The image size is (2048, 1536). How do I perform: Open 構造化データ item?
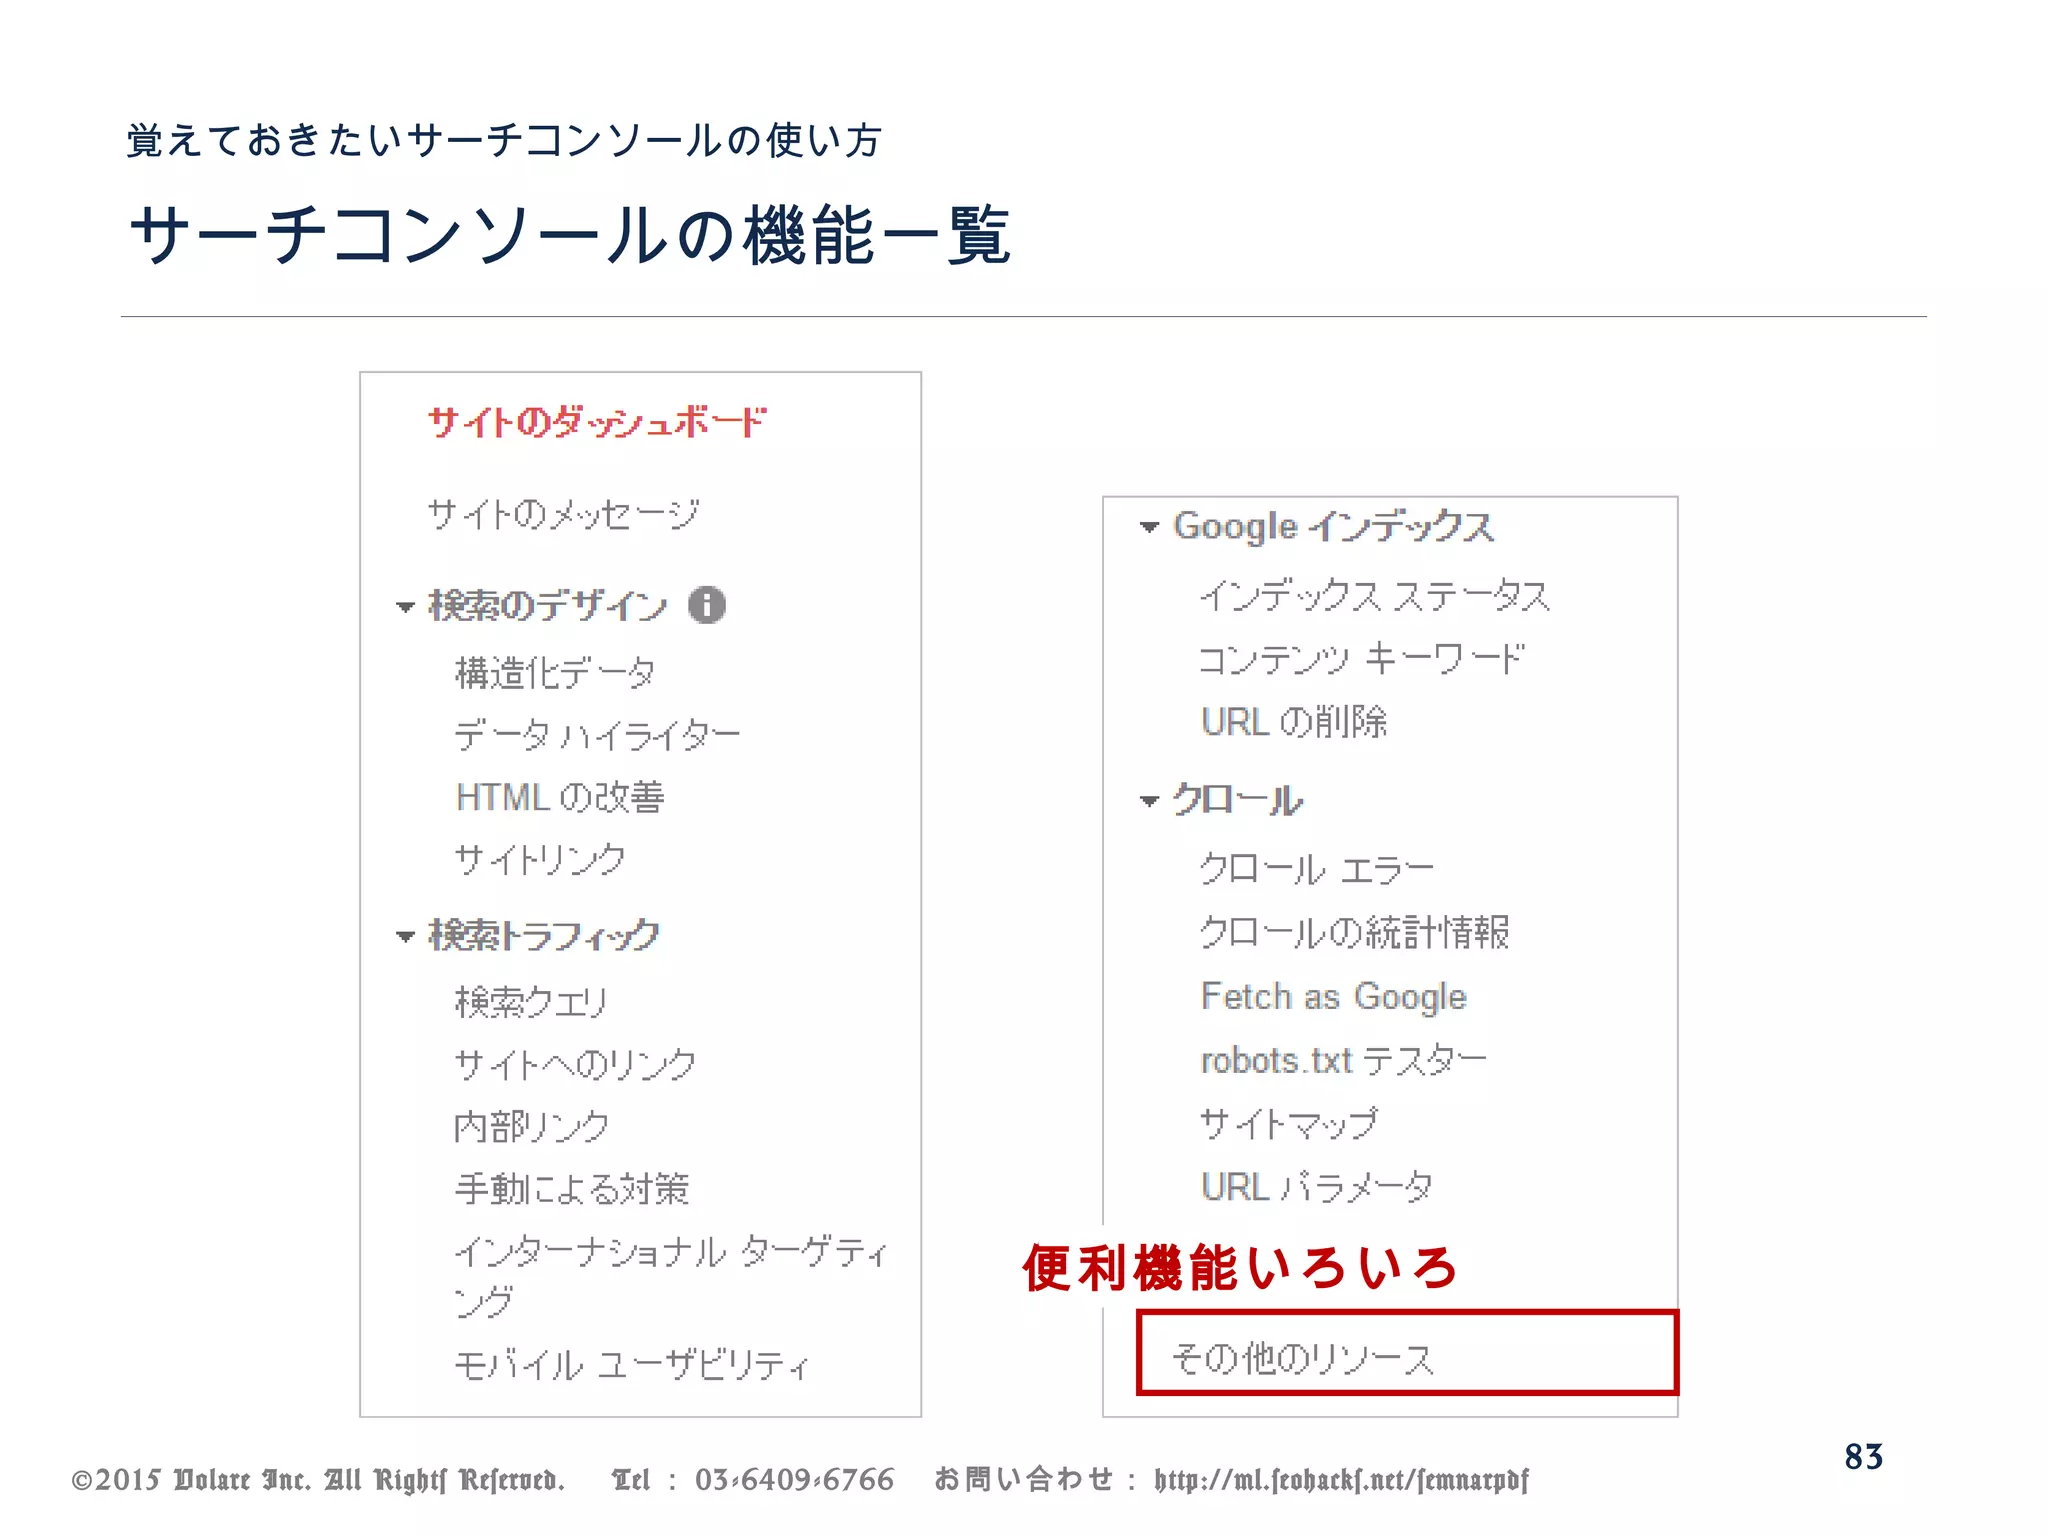[x=555, y=672]
